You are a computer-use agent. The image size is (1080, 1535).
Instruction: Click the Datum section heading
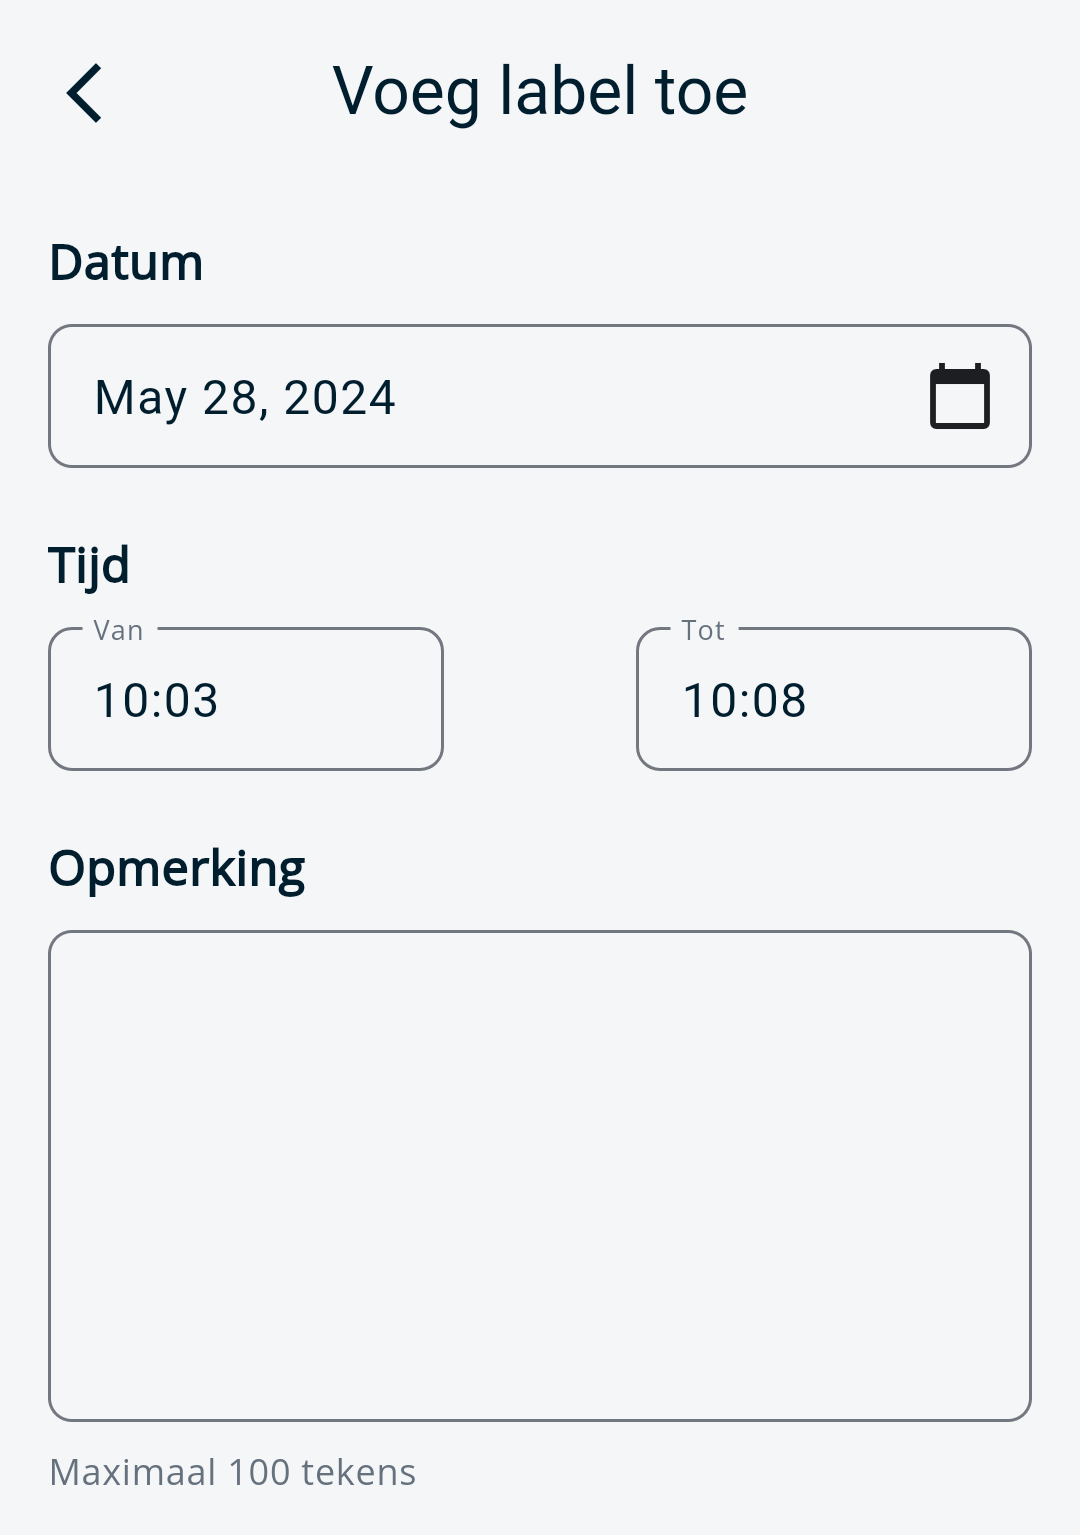[126, 263]
